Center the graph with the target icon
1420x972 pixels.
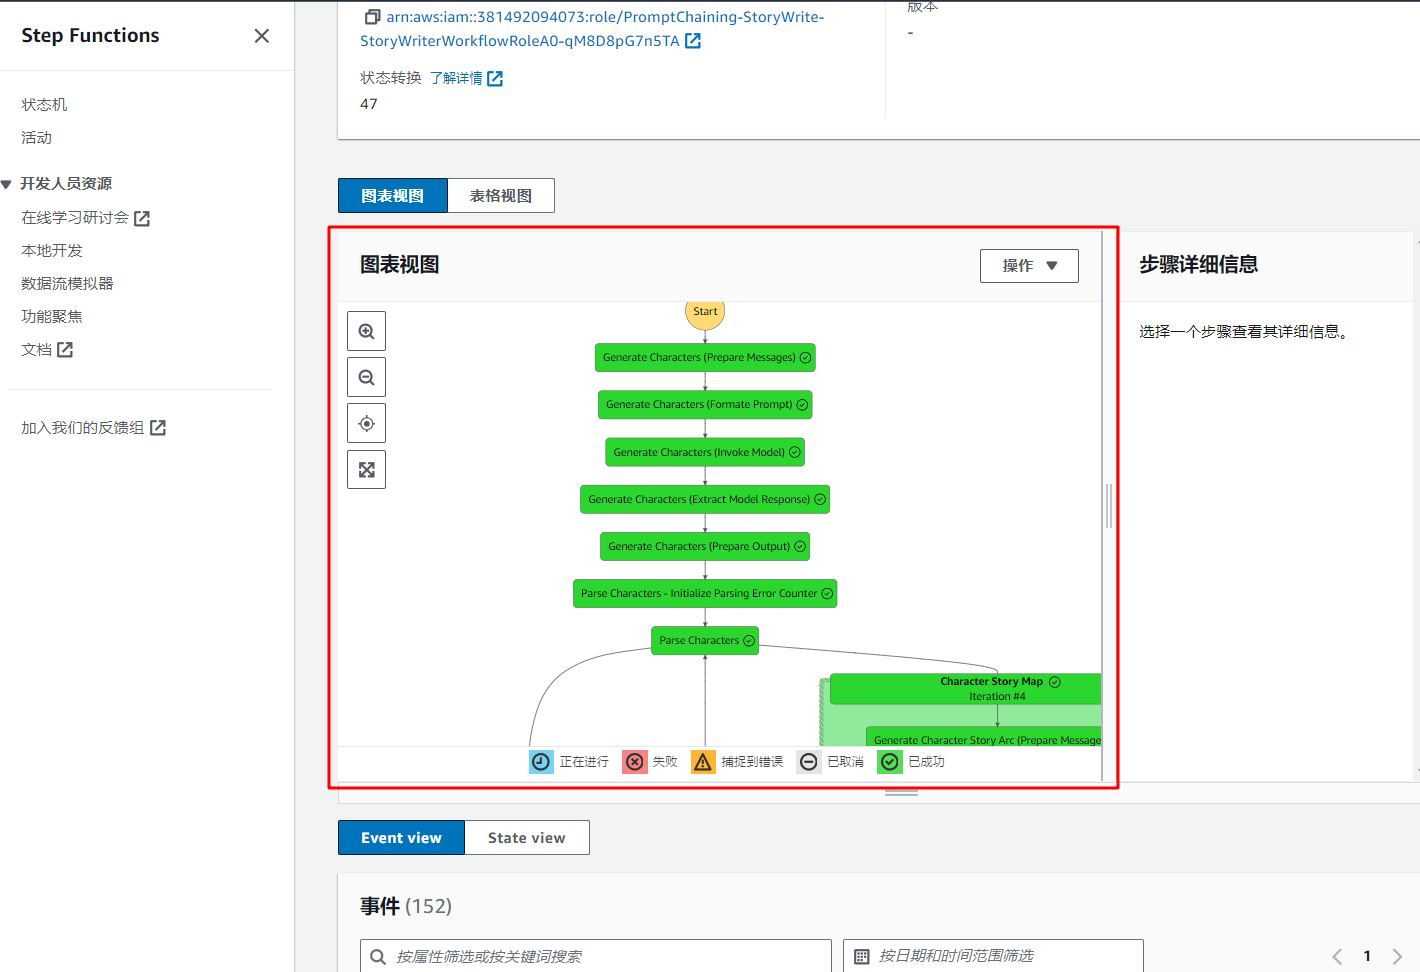click(367, 423)
